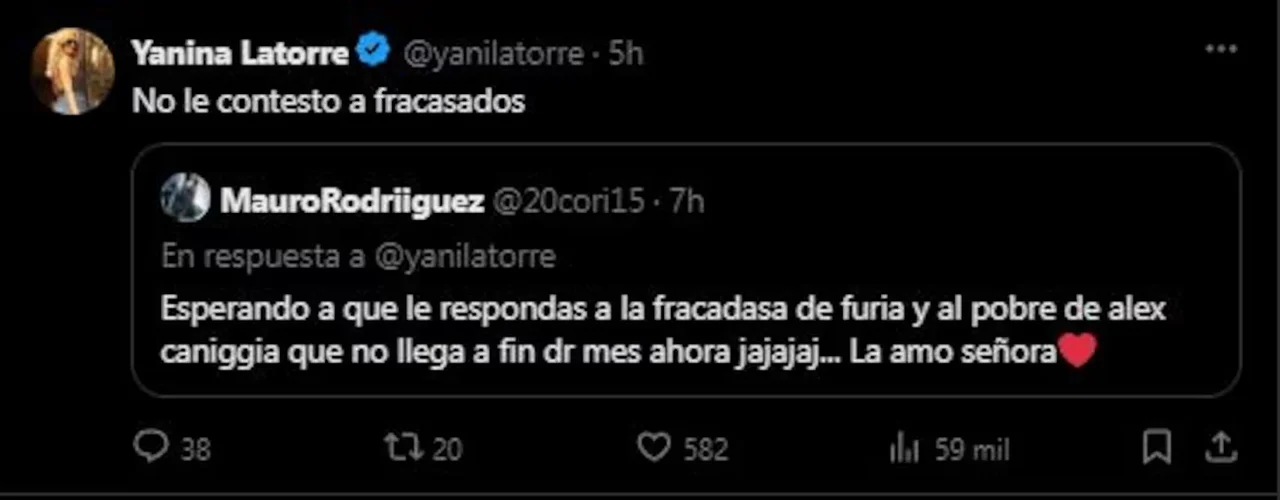
Task: Click @yanilatorre in 'En respuesta a' line
Action: click(464, 257)
